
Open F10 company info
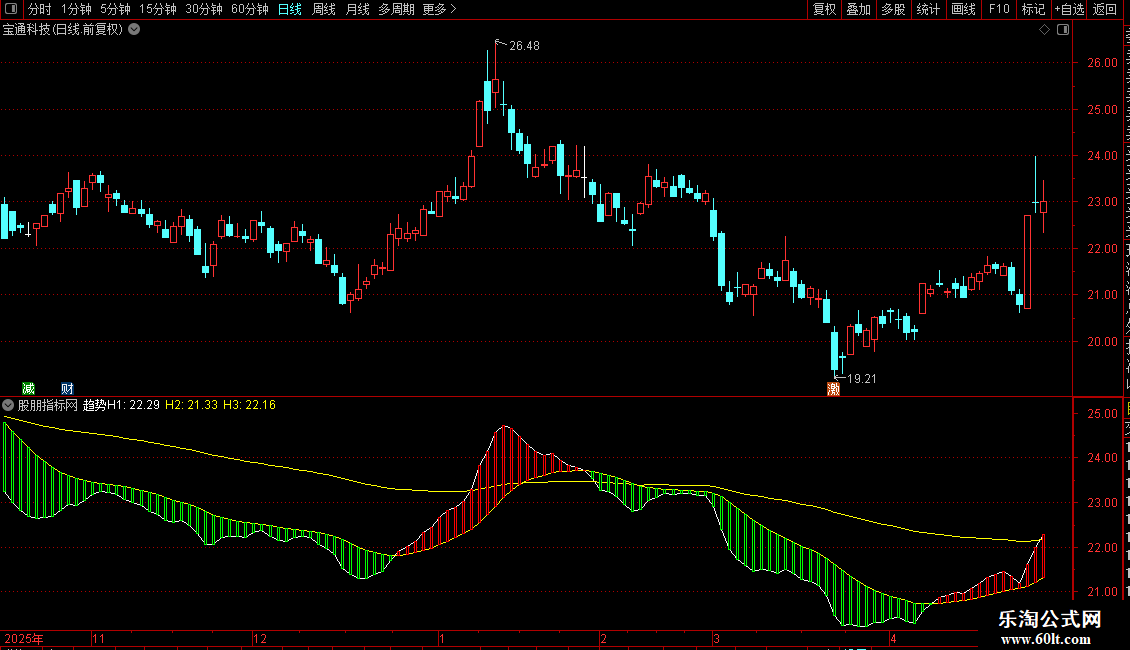point(998,9)
